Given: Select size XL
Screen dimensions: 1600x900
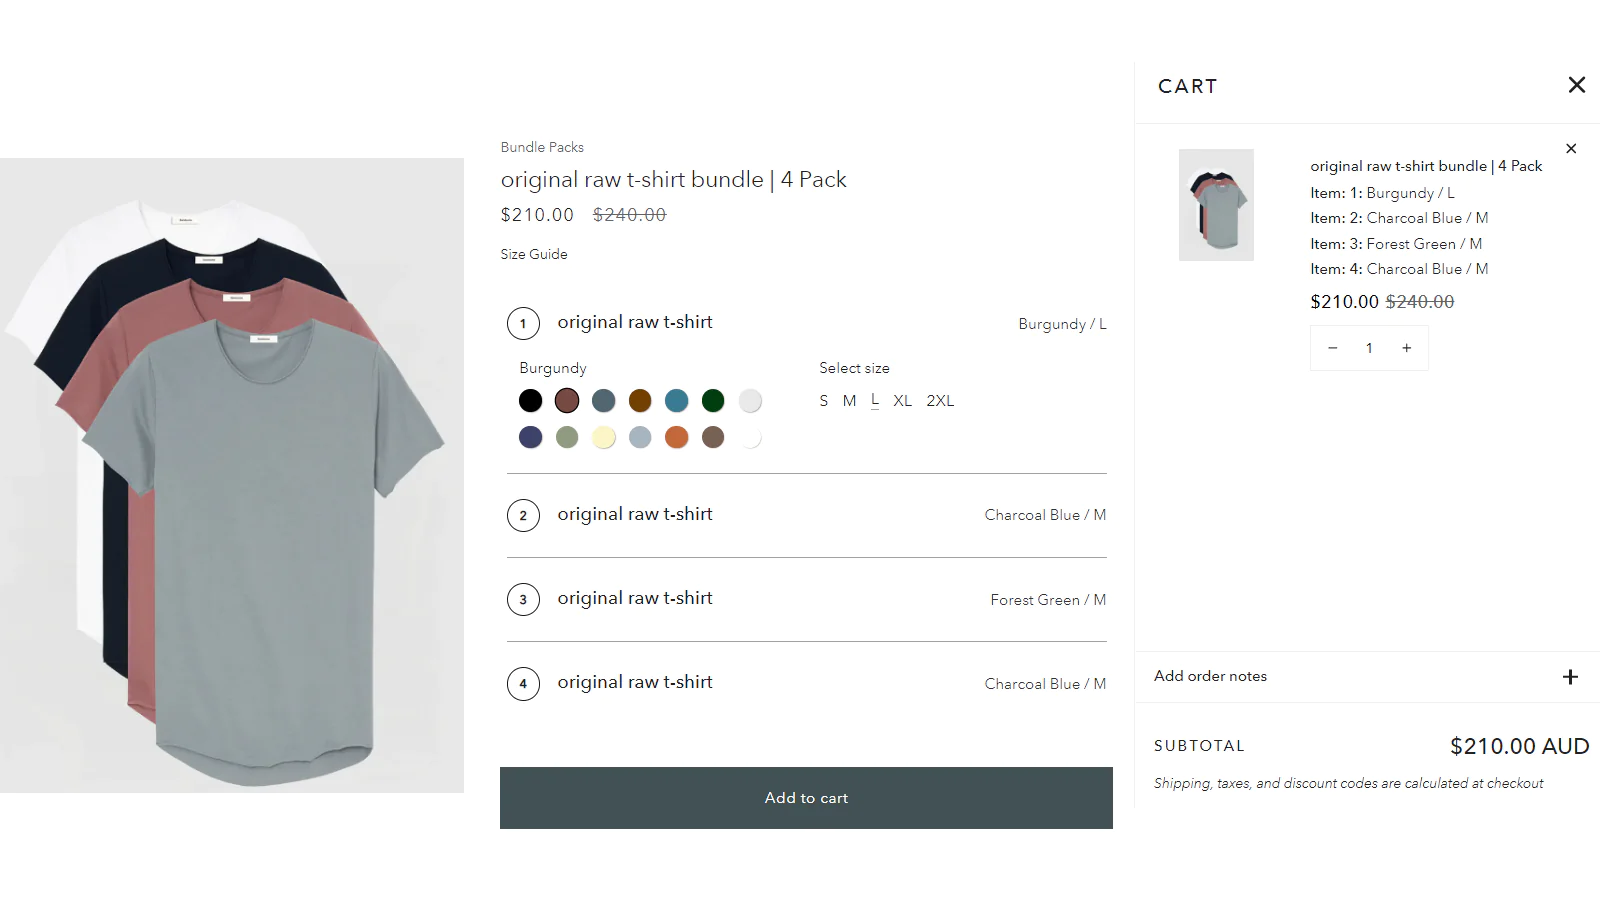Looking at the screenshot, I should [902, 401].
